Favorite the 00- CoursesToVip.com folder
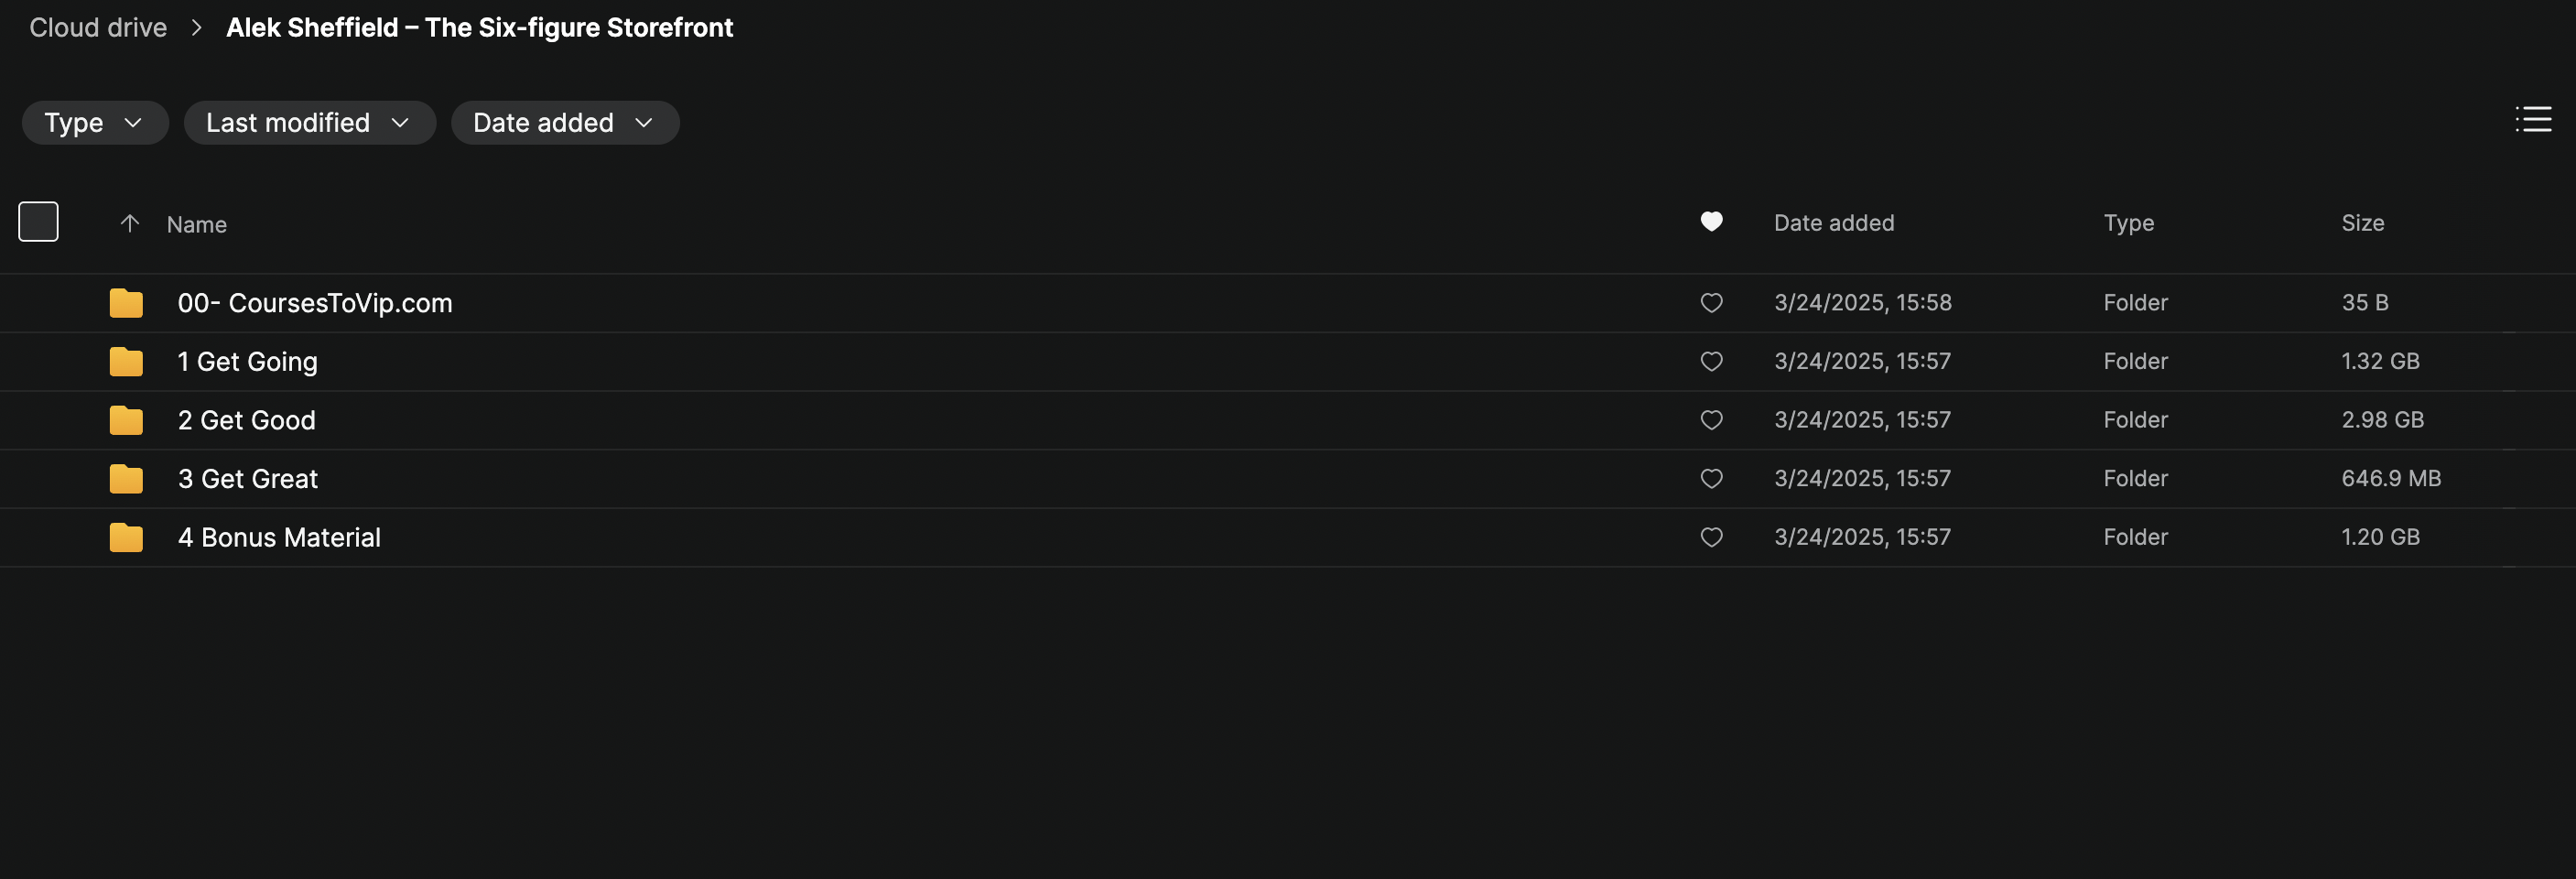2576x879 pixels. [1711, 302]
